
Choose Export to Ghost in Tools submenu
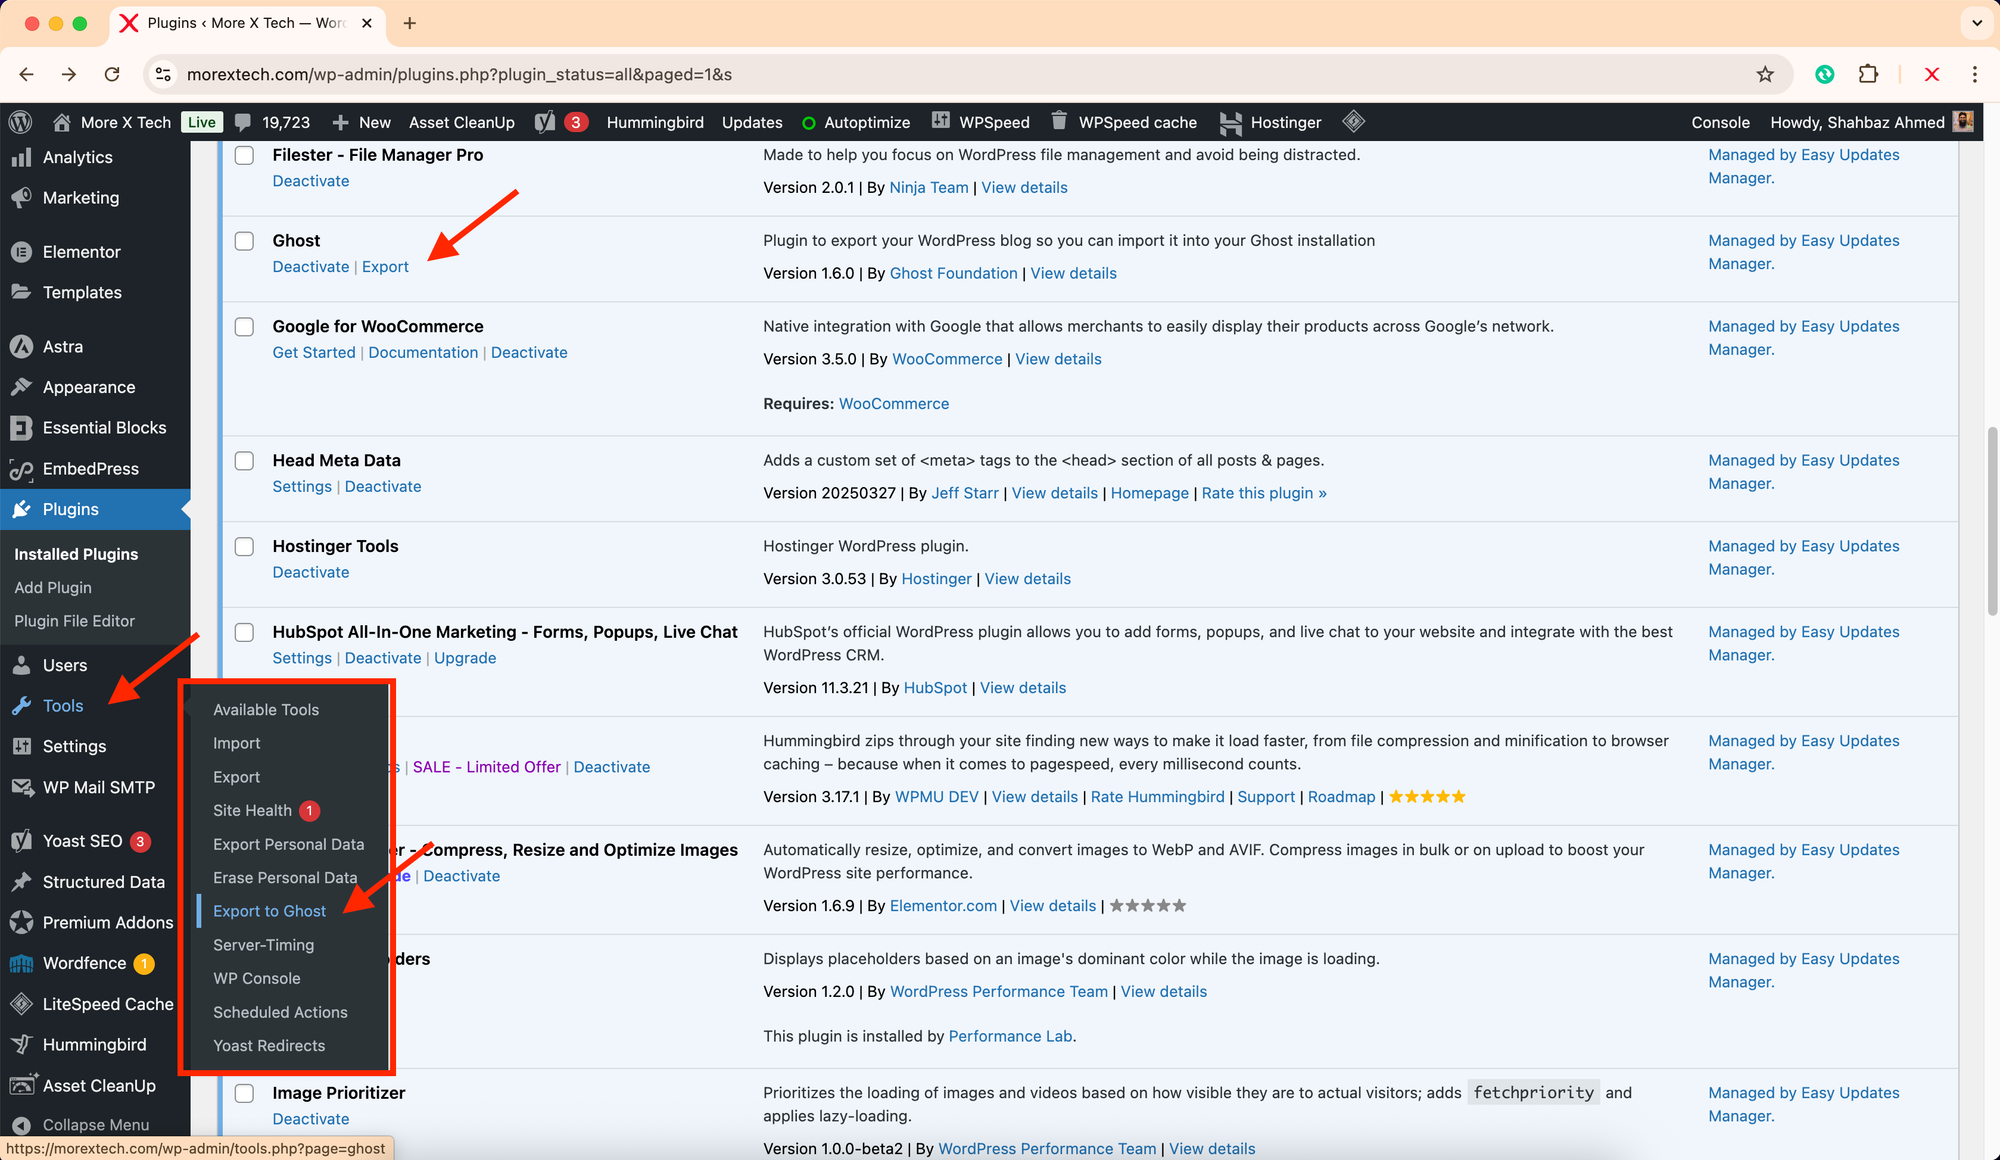click(269, 911)
